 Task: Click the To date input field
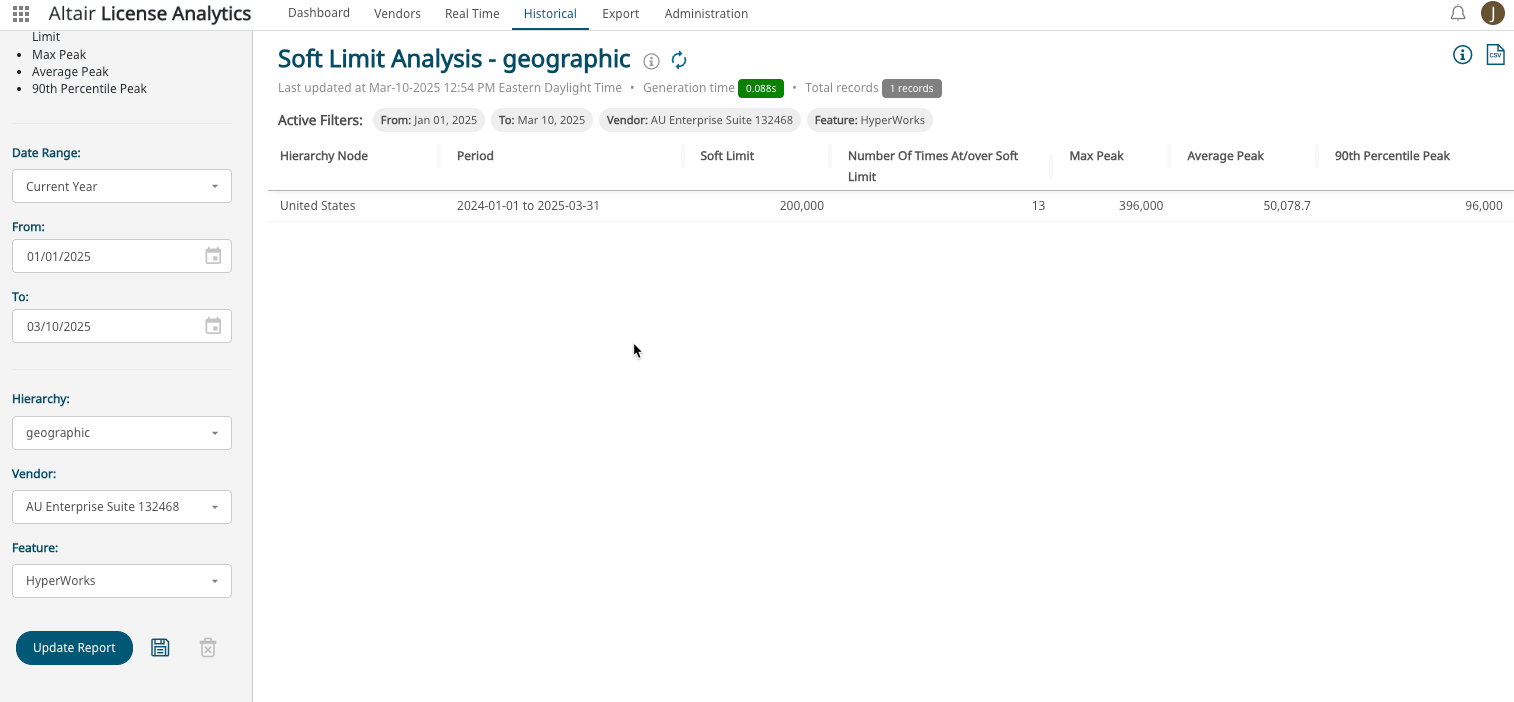(x=122, y=326)
